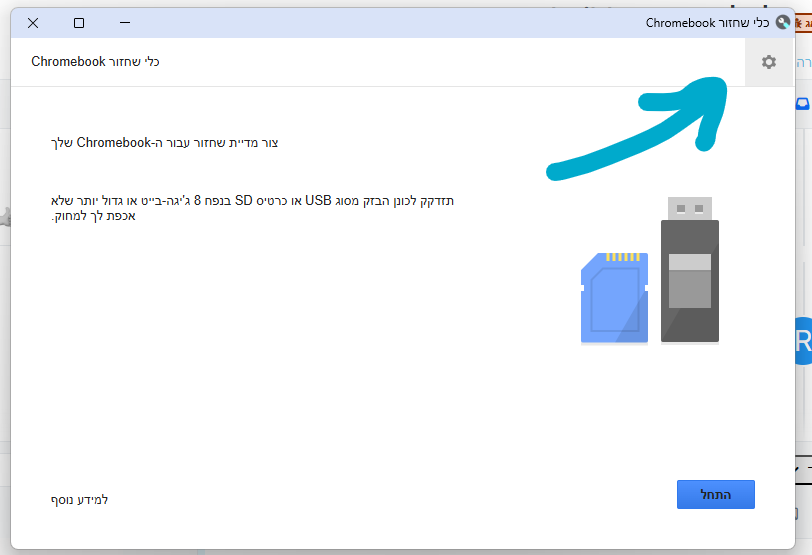Viewport: 812px width, 555px height.
Task: Open the למידע נוסף link
Action: 79,499
